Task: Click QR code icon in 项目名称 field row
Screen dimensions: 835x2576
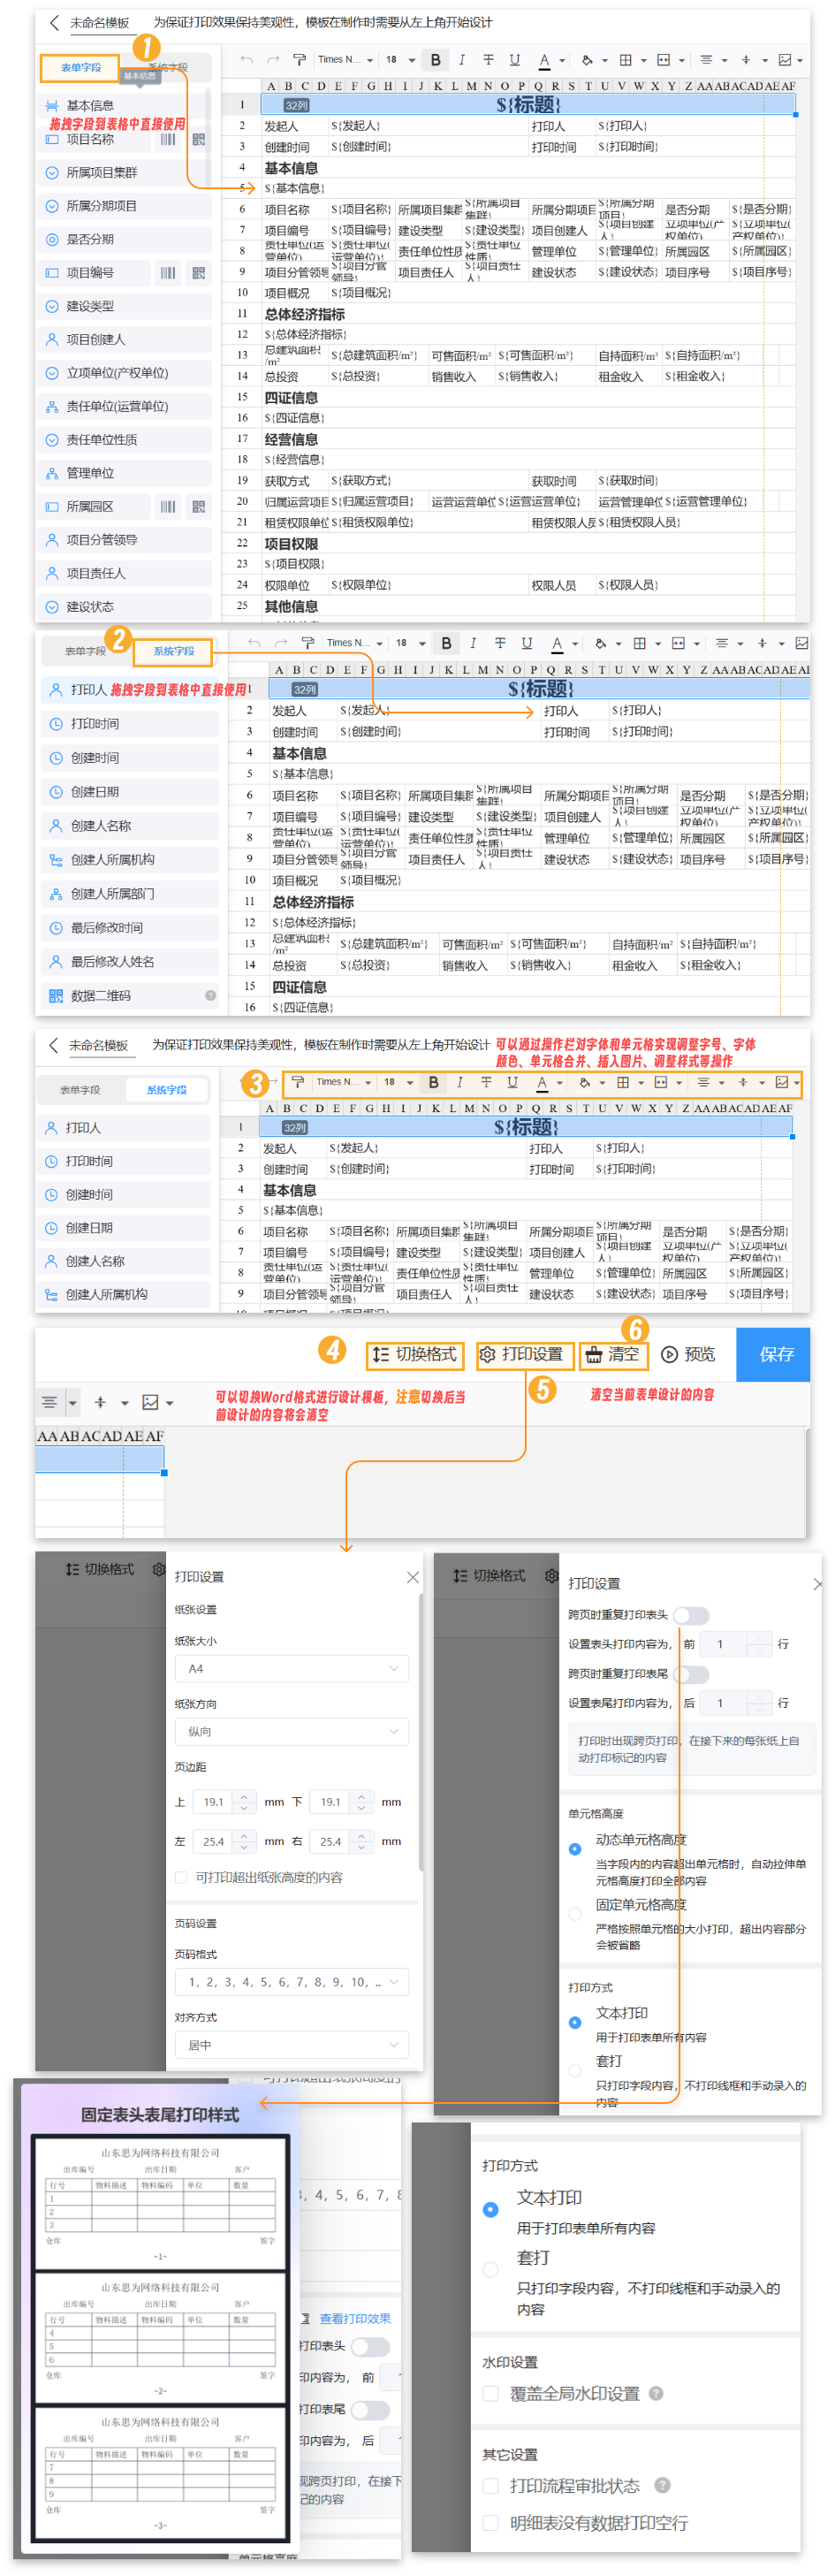Action: (198, 139)
